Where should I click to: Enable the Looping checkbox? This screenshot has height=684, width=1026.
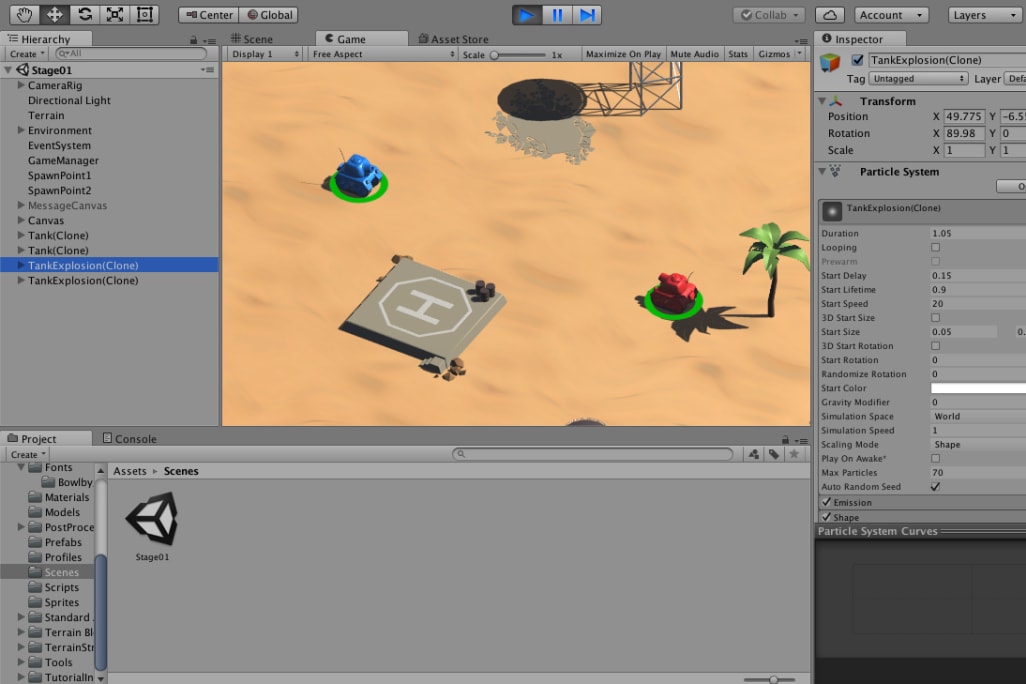pyautogui.click(x=935, y=247)
